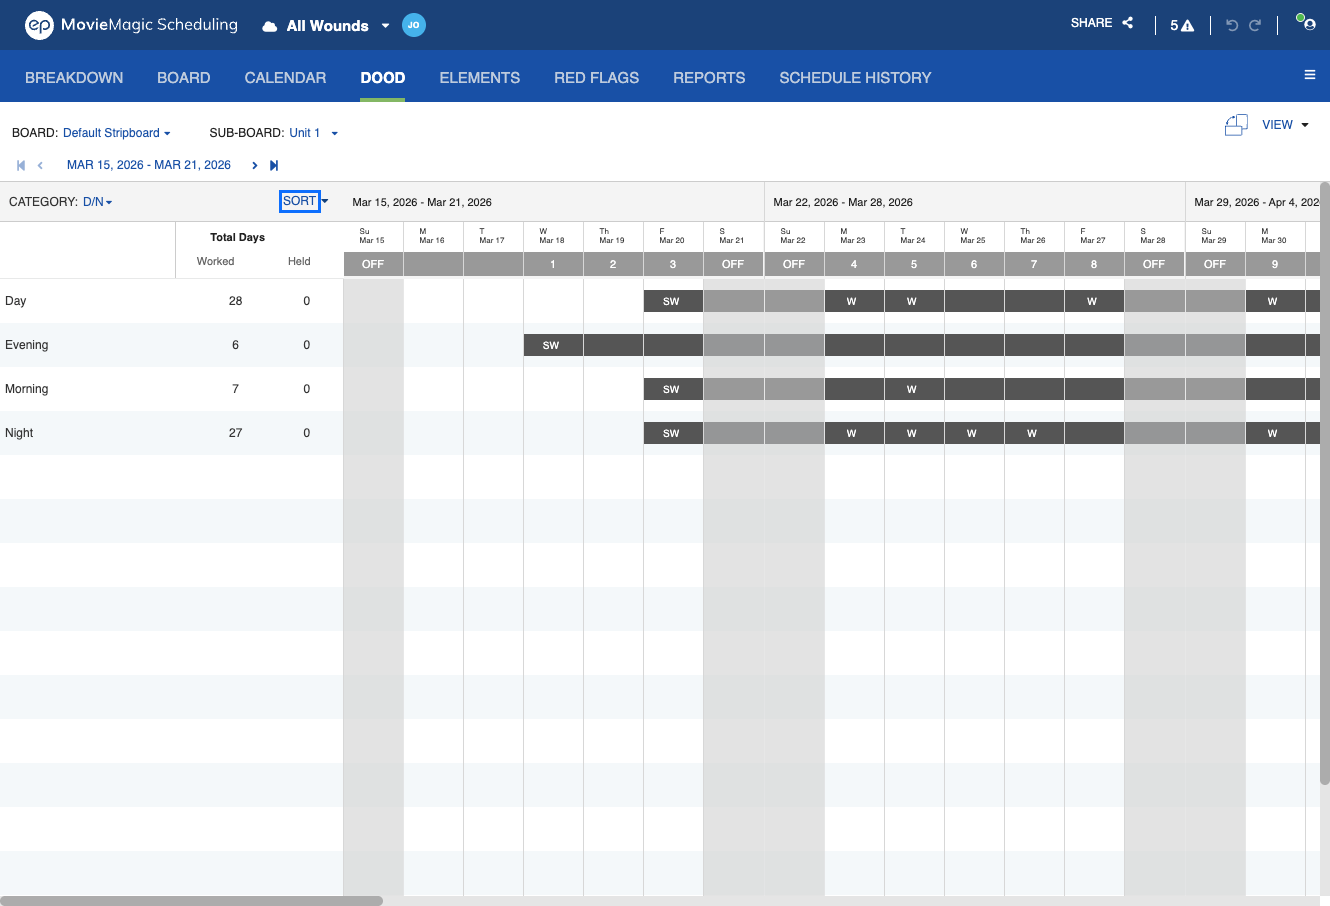The width and height of the screenshot is (1330, 906).
Task: Click the Day SW cell on Mar 20
Action: coord(673,301)
